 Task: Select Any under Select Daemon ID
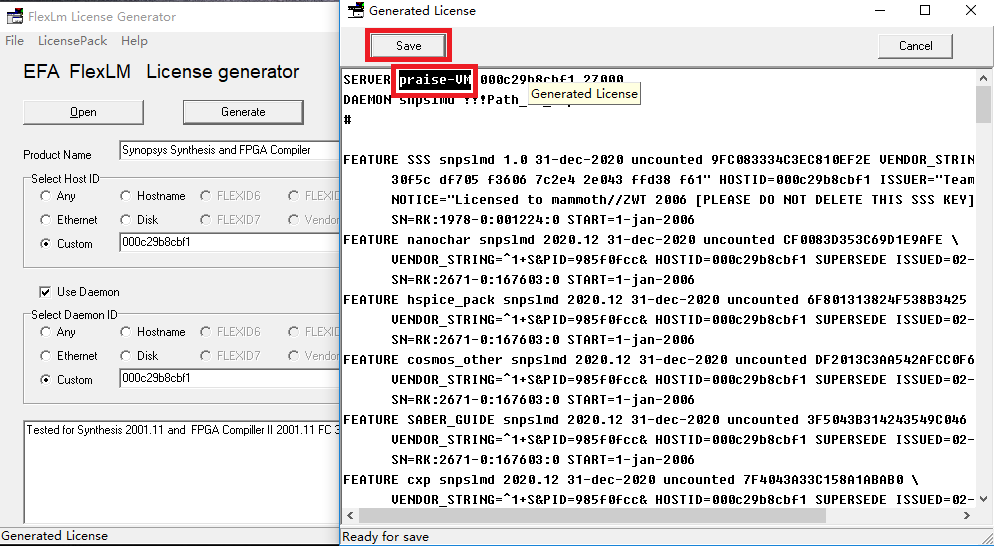click(57, 332)
